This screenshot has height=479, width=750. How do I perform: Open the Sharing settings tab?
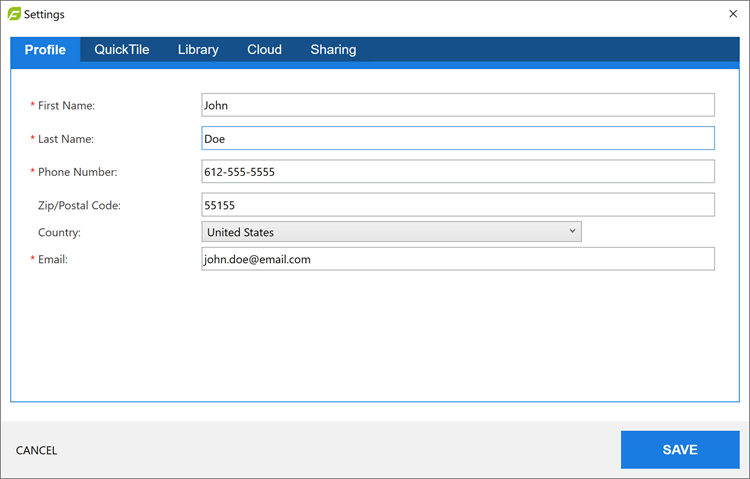point(333,50)
